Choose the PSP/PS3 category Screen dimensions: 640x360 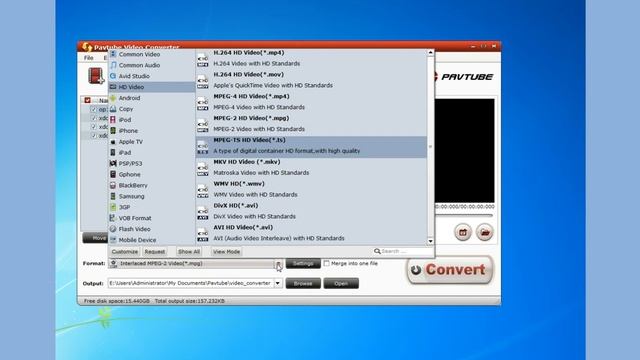(x=151, y=164)
